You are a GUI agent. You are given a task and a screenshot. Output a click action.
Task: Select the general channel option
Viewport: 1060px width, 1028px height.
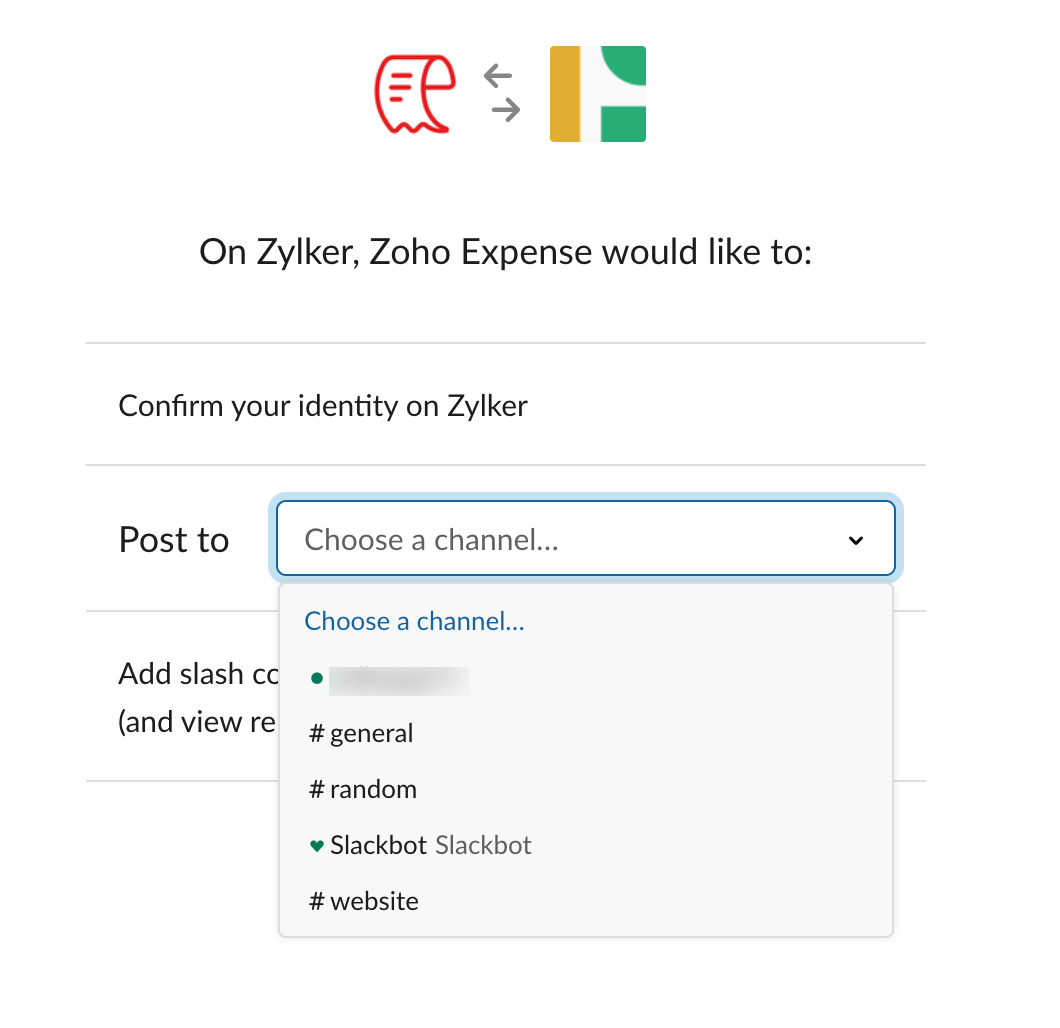pyautogui.click(x=586, y=733)
